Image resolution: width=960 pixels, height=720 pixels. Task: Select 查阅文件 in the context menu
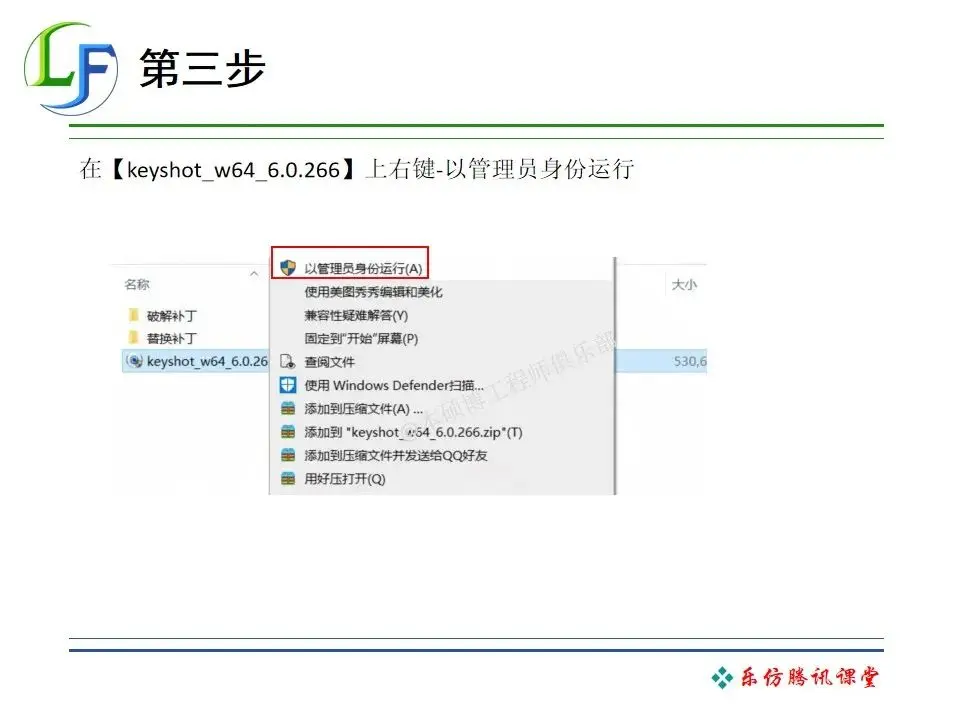pyautogui.click(x=329, y=362)
